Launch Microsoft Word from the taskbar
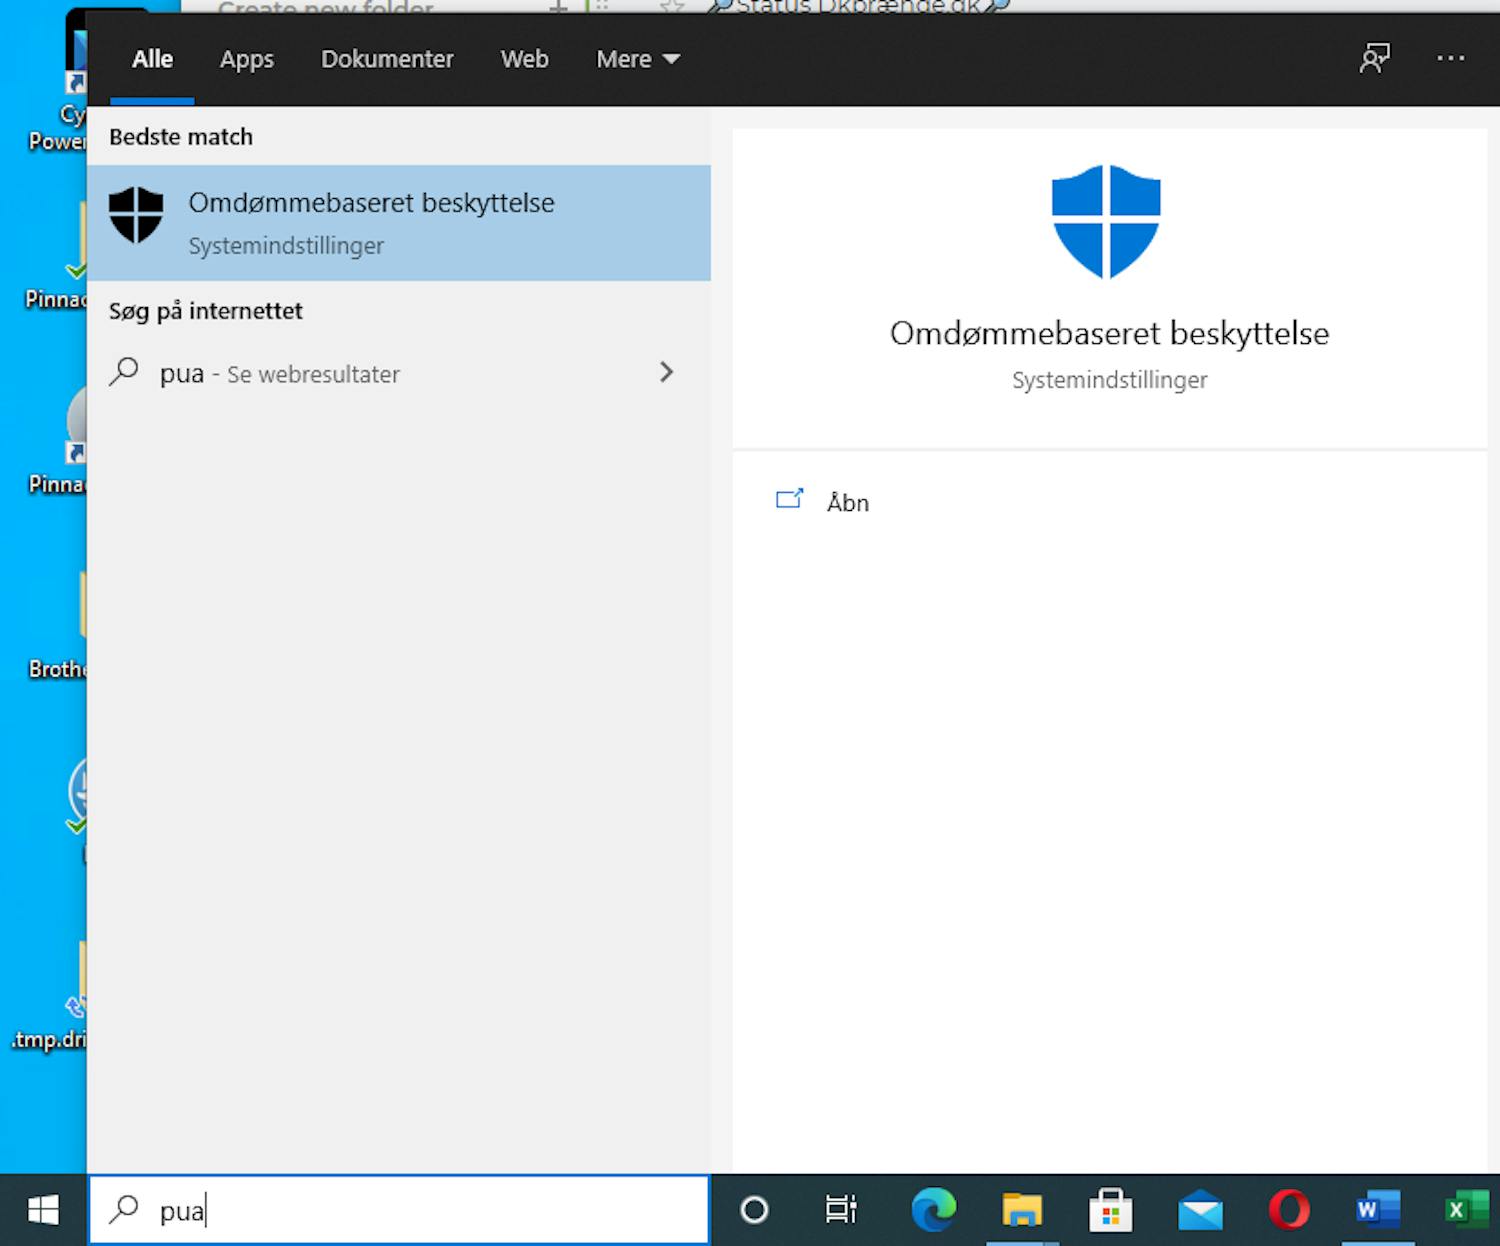This screenshot has height=1246, width=1500. tap(1376, 1210)
